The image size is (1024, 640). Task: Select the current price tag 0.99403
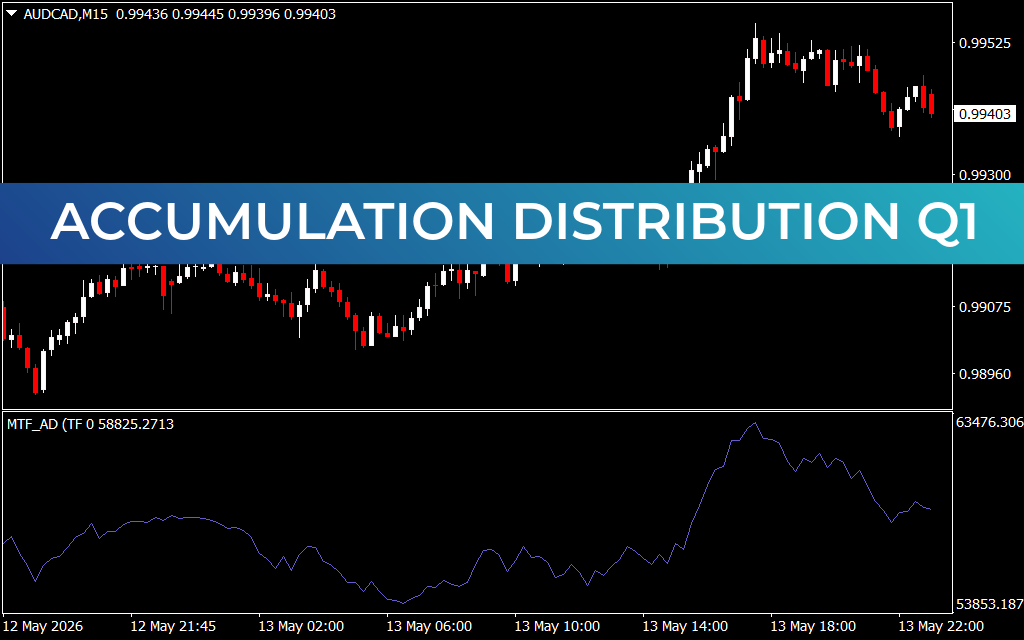tap(985, 114)
